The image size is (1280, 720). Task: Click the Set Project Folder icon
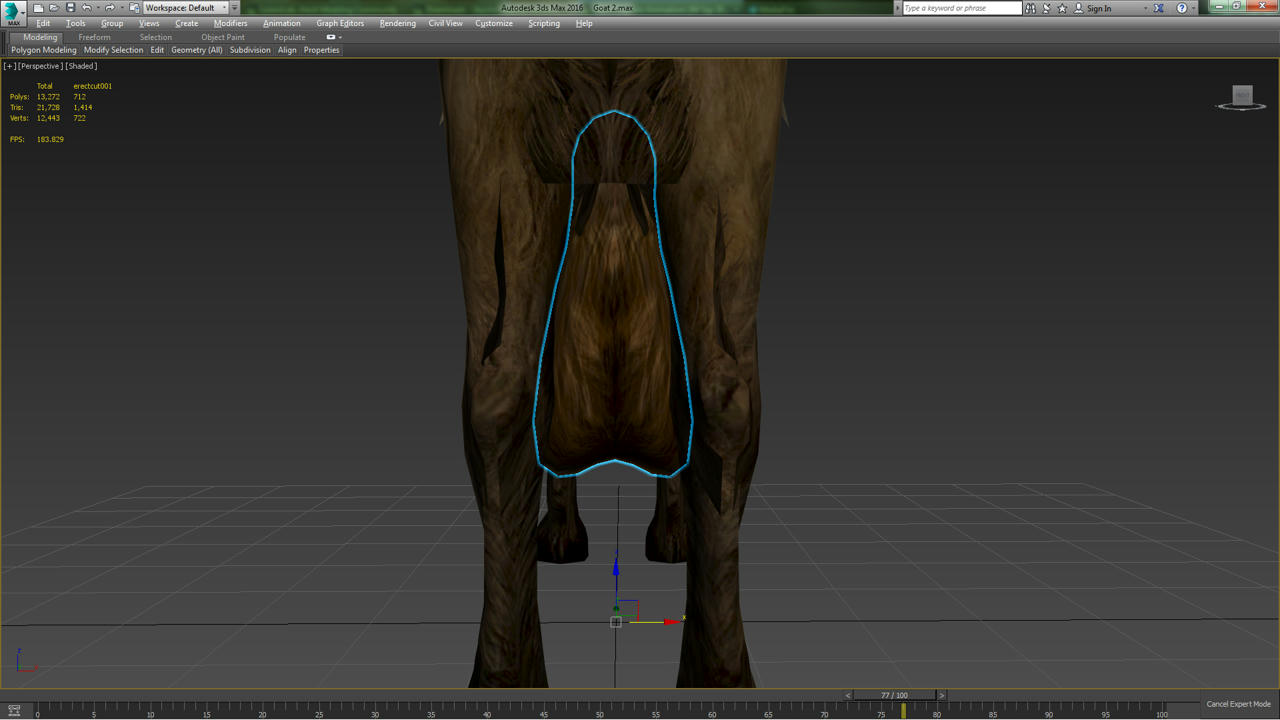(134, 8)
